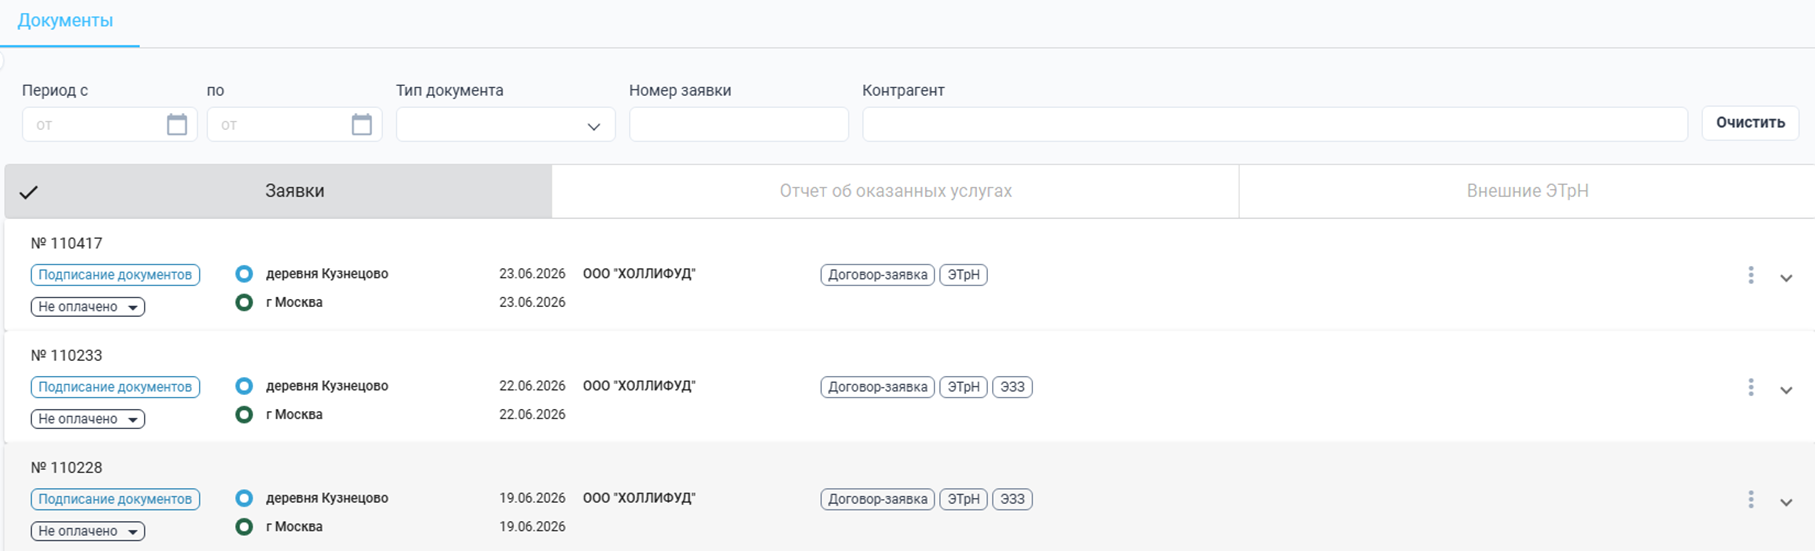Switch to the Внешние ЭТрН tab
1815x551 pixels.
[1527, 191]
